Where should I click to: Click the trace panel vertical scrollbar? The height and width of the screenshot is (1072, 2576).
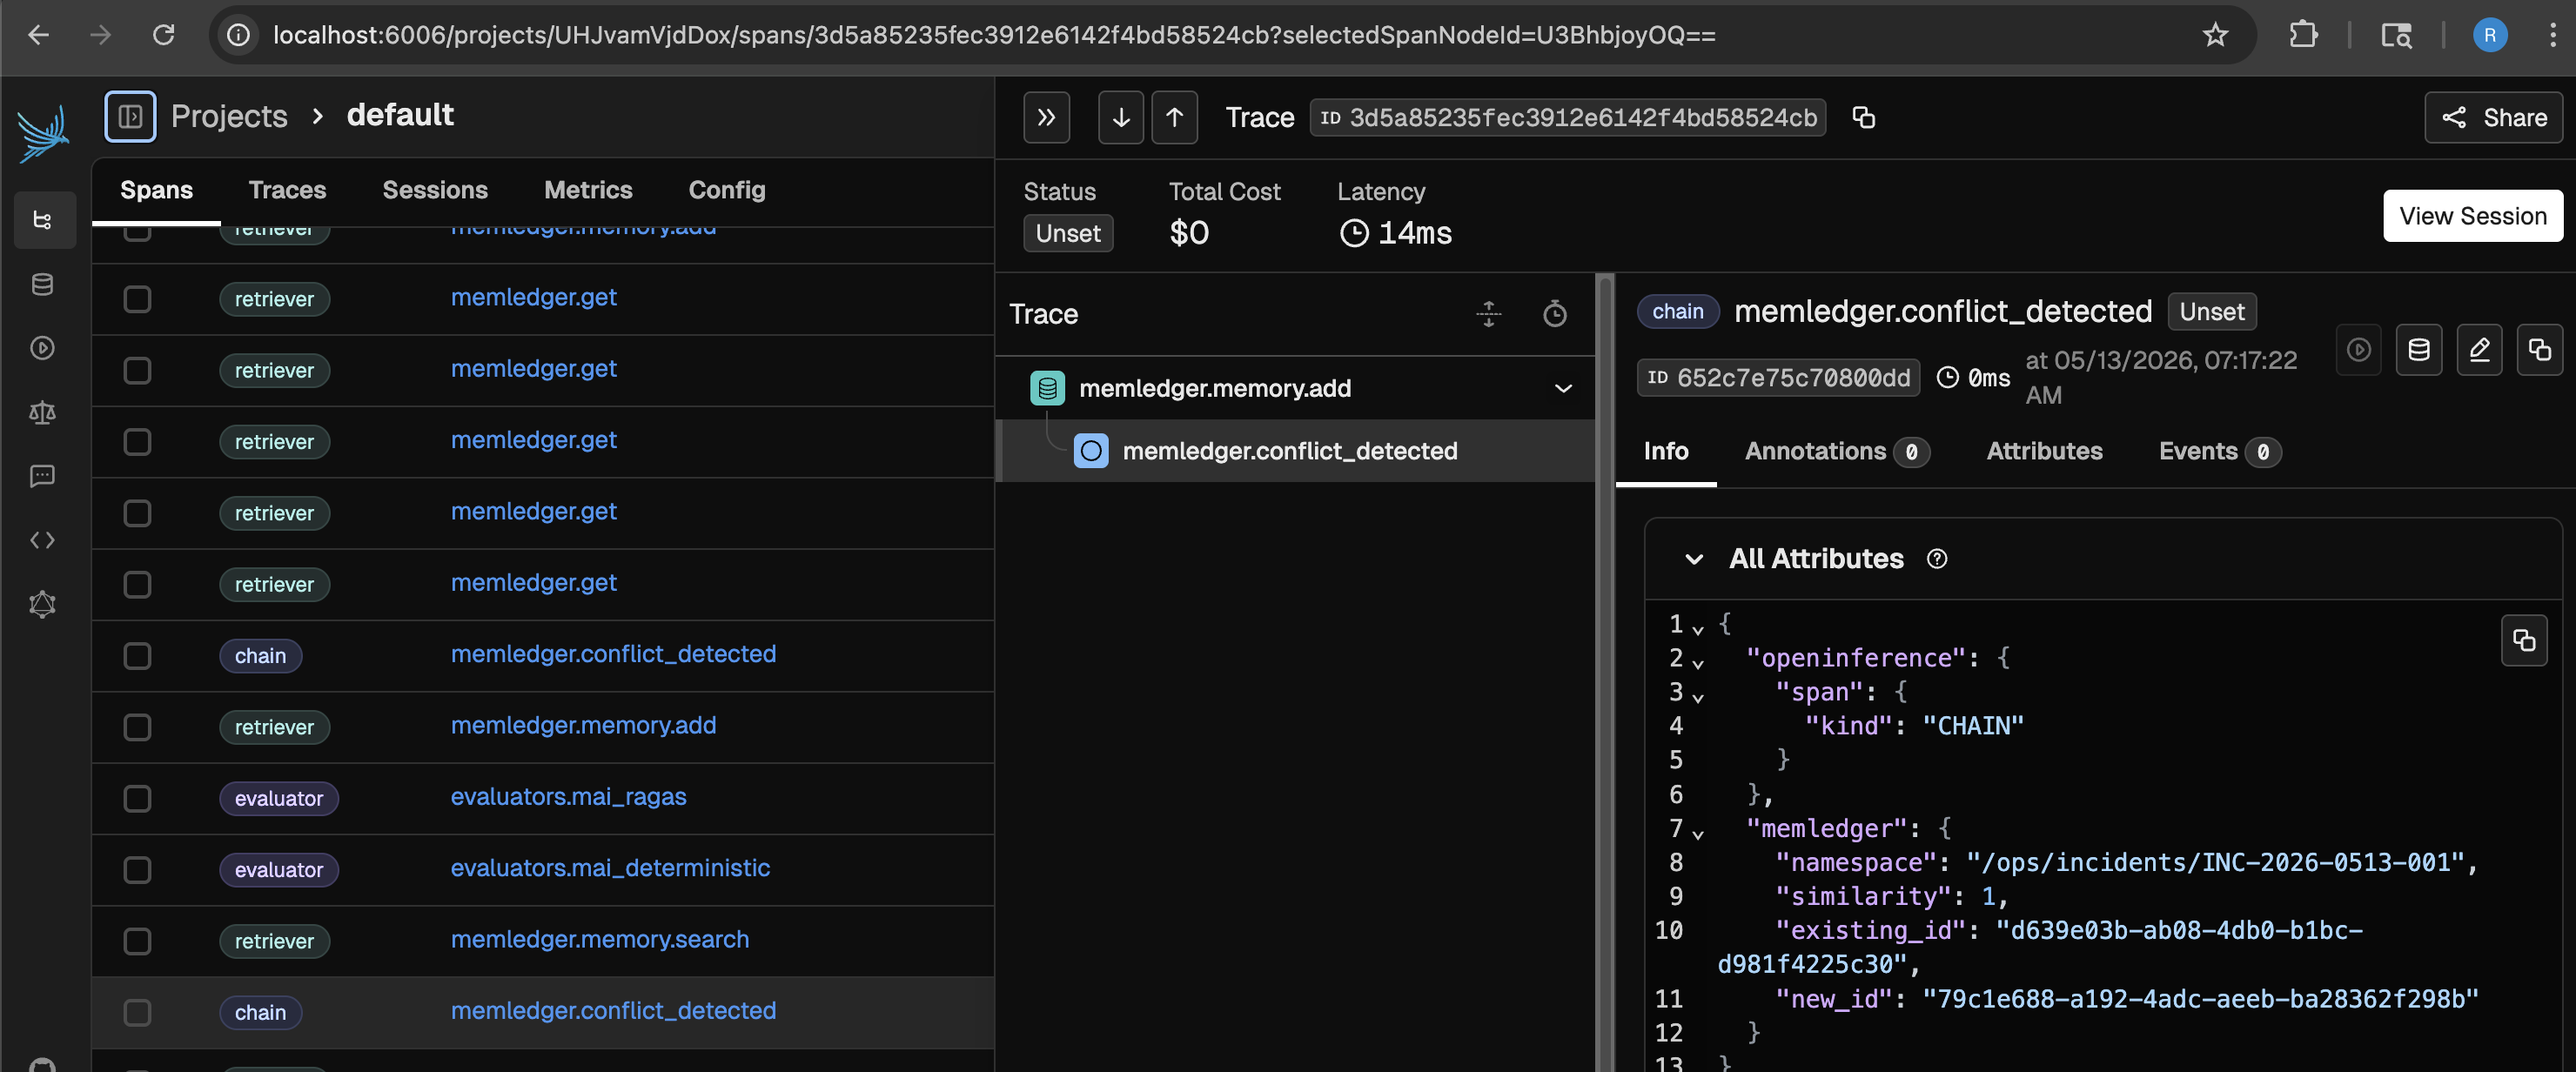coord(1605,672)
